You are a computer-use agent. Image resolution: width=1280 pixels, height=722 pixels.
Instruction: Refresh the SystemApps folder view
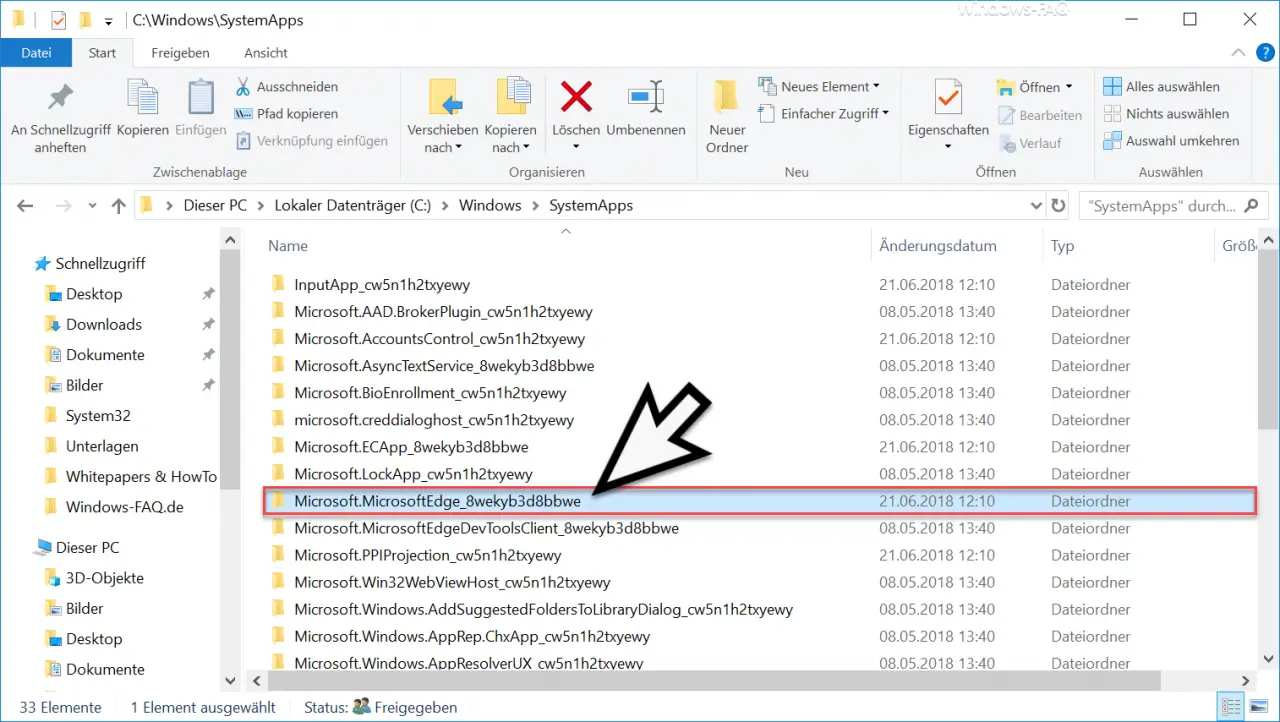(x=1059, y=206)
